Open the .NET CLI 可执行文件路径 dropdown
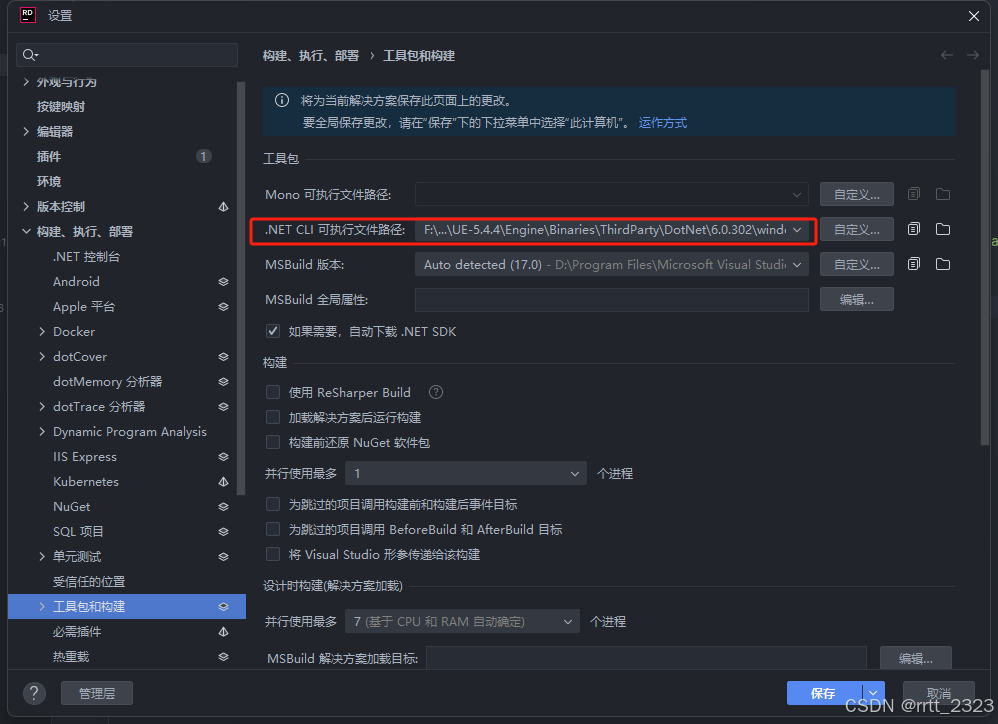998x724 pixels. click(612, 229)
